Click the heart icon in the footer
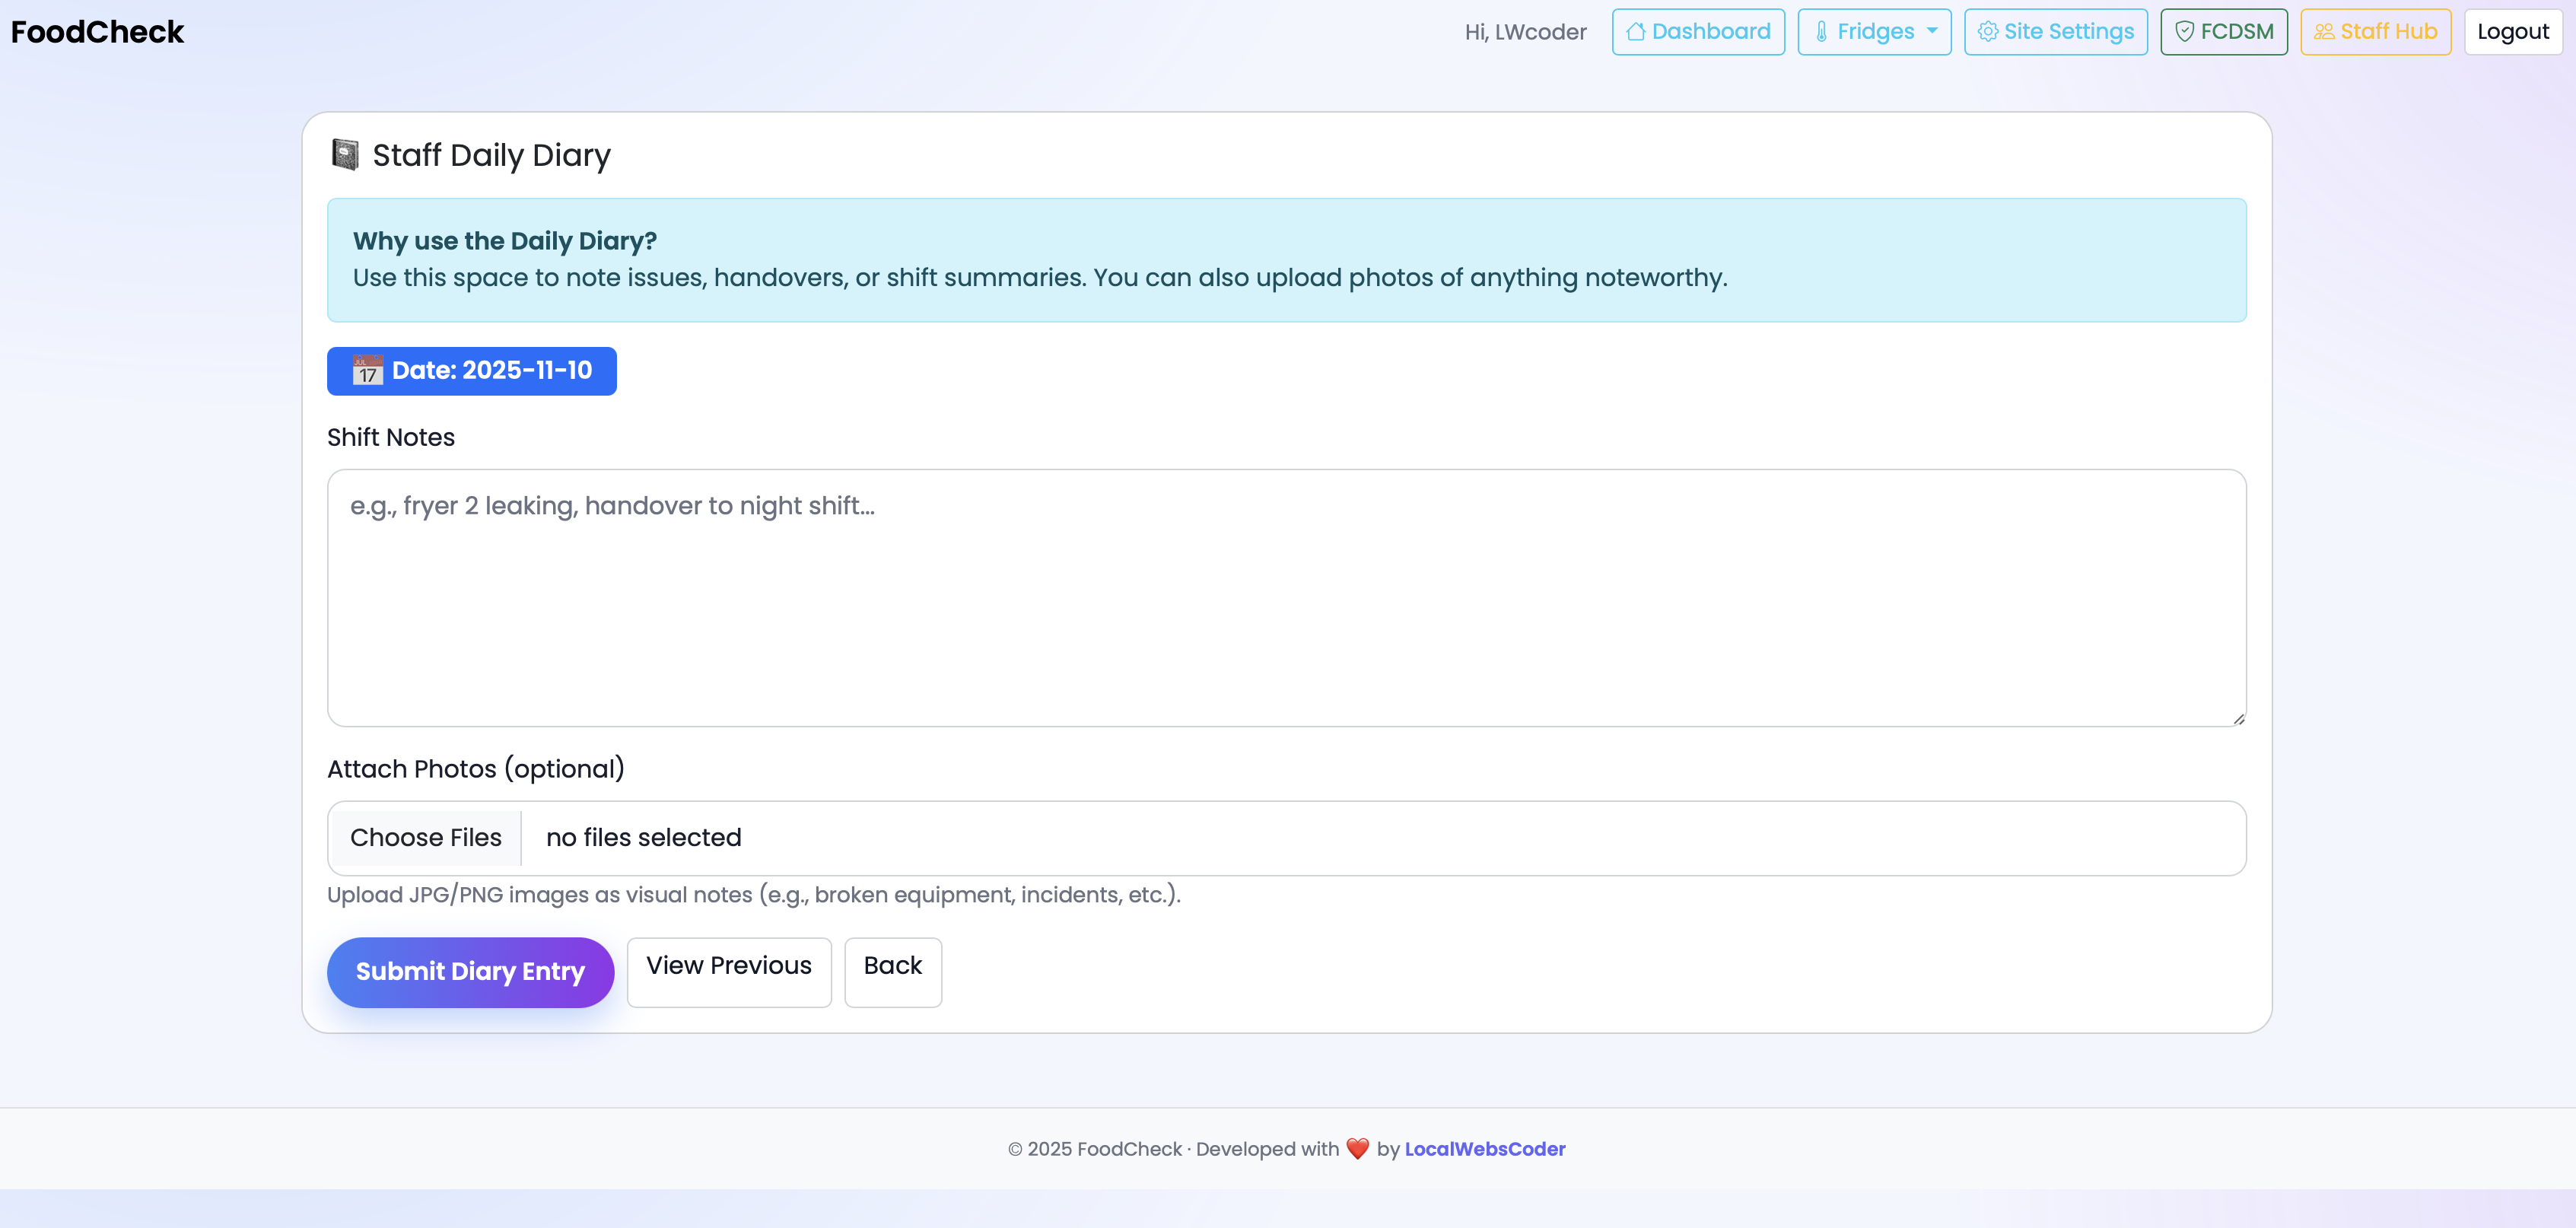Screen dimensions: 2576x1228 [1357, 1148]
